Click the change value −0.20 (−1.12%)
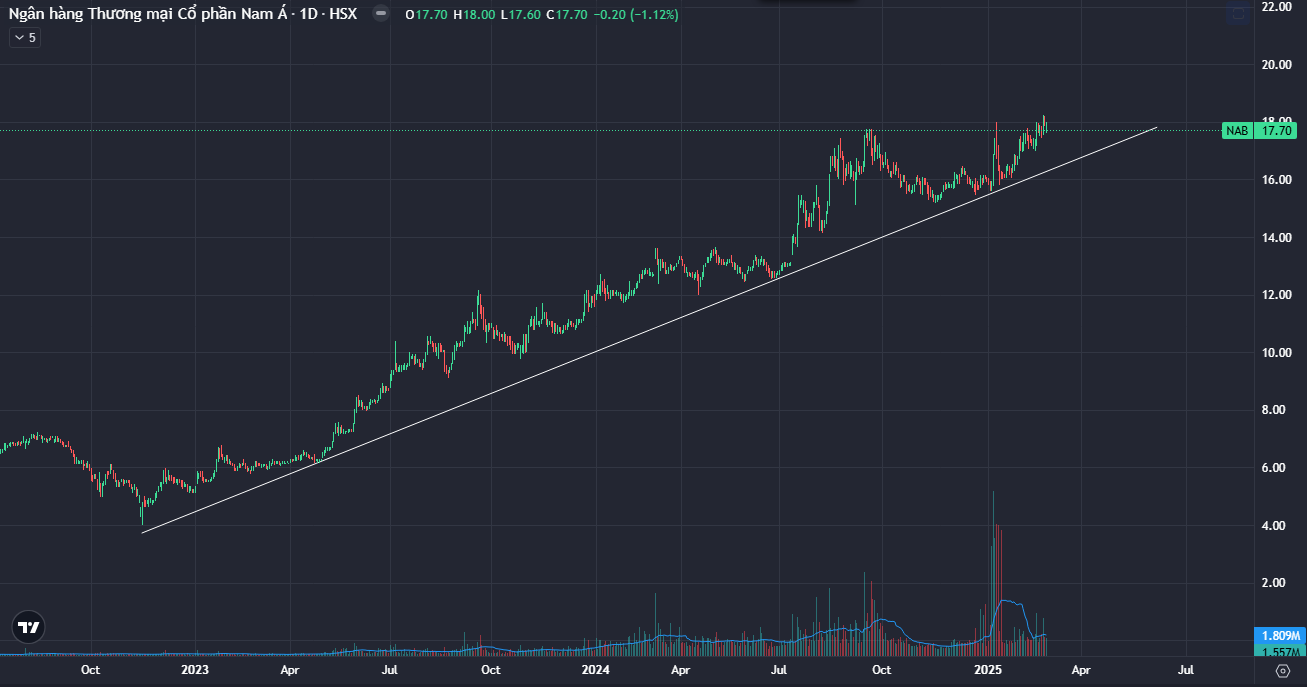This screenshot has height=687, width=1307. [635, 15]
